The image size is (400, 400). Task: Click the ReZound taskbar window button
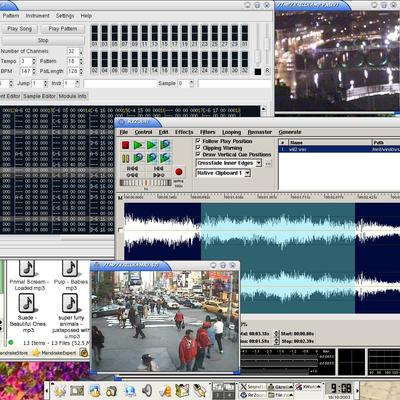[252, 395]
